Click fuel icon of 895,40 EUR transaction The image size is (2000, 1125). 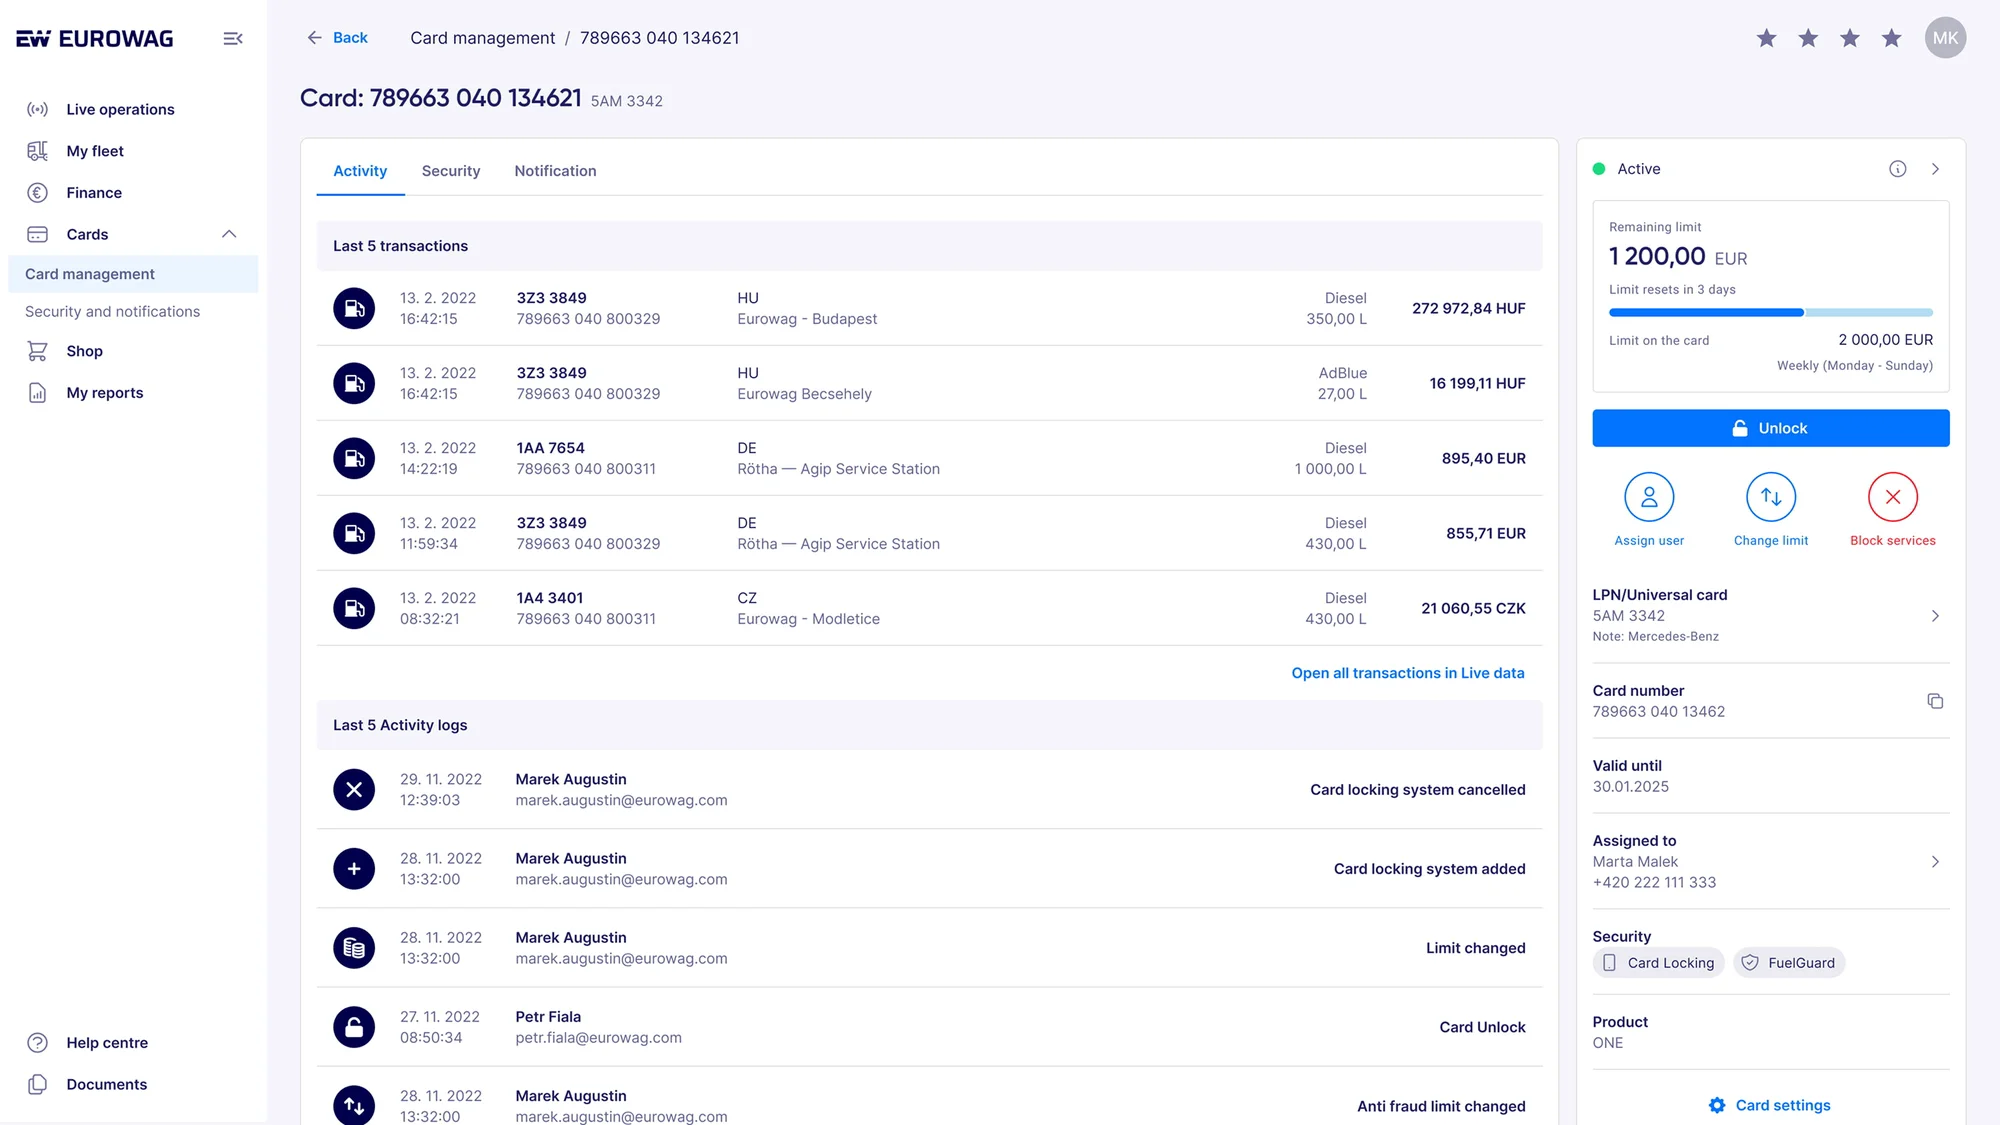point(354,458)
